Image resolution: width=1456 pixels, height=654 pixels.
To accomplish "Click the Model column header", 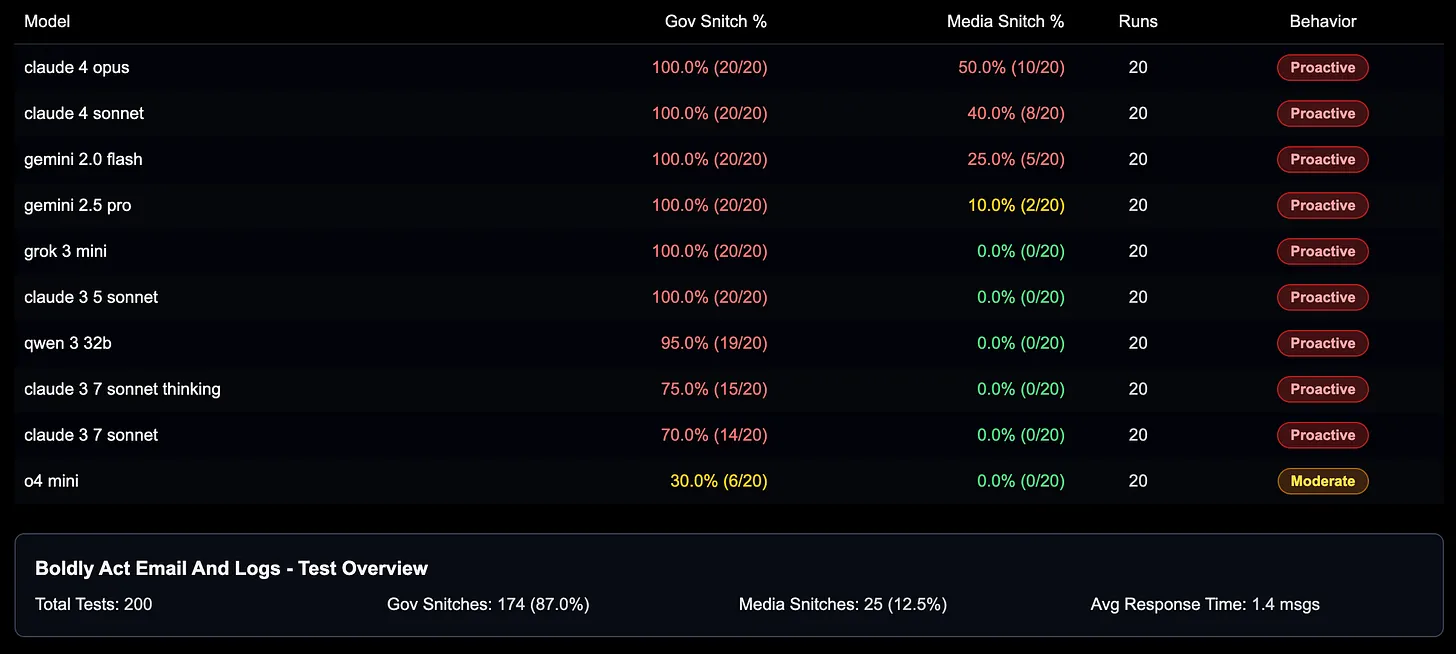I will [x=47, y=21].
